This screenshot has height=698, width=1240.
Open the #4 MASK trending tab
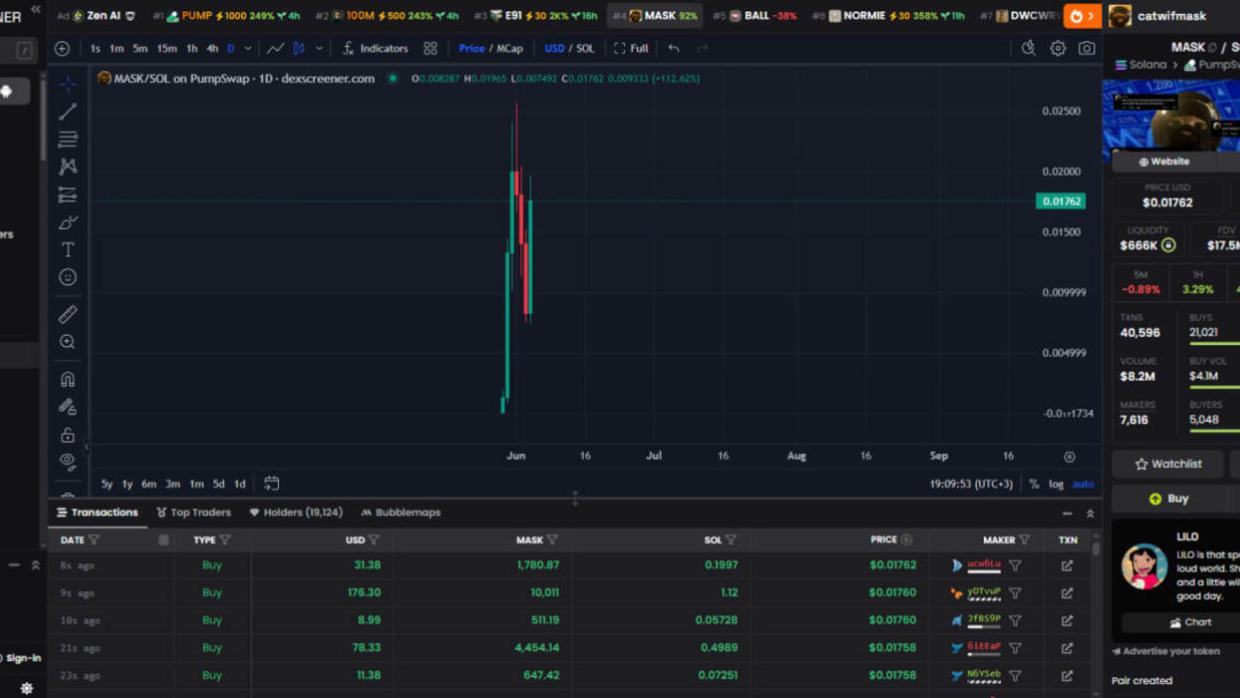tap(655, 16)
